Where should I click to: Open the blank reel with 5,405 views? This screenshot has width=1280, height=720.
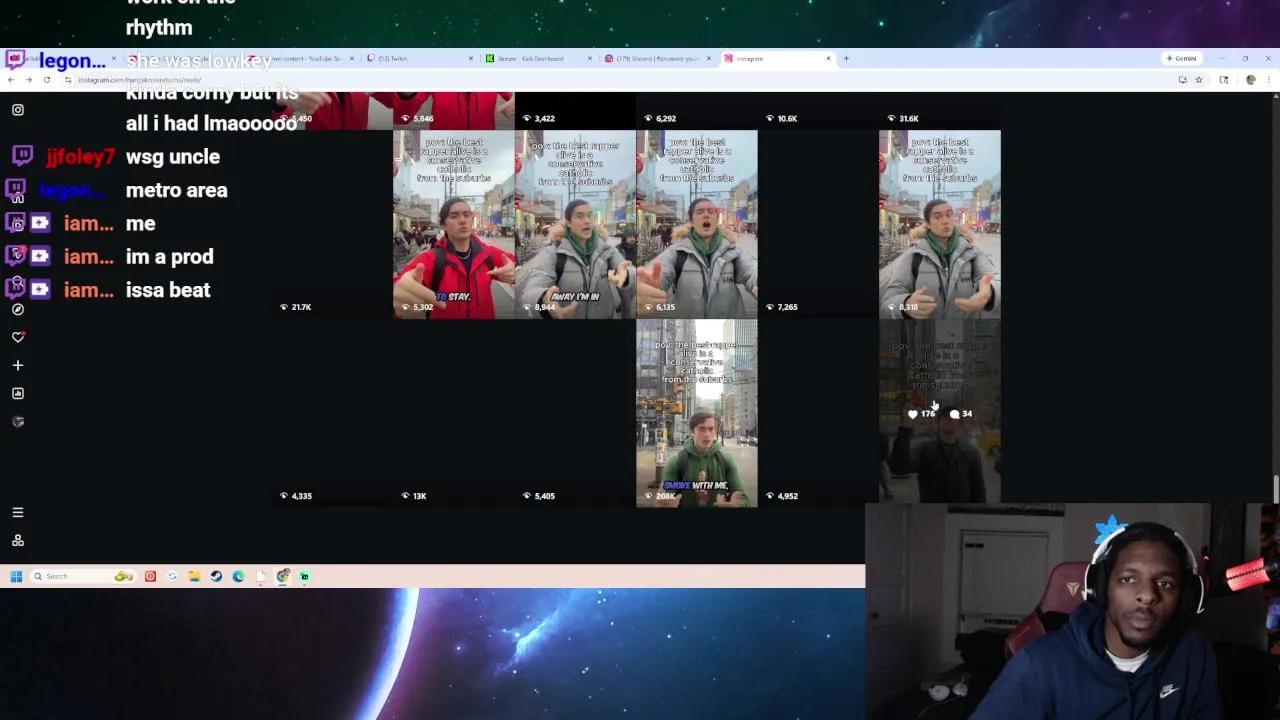(x=575, y=413)
